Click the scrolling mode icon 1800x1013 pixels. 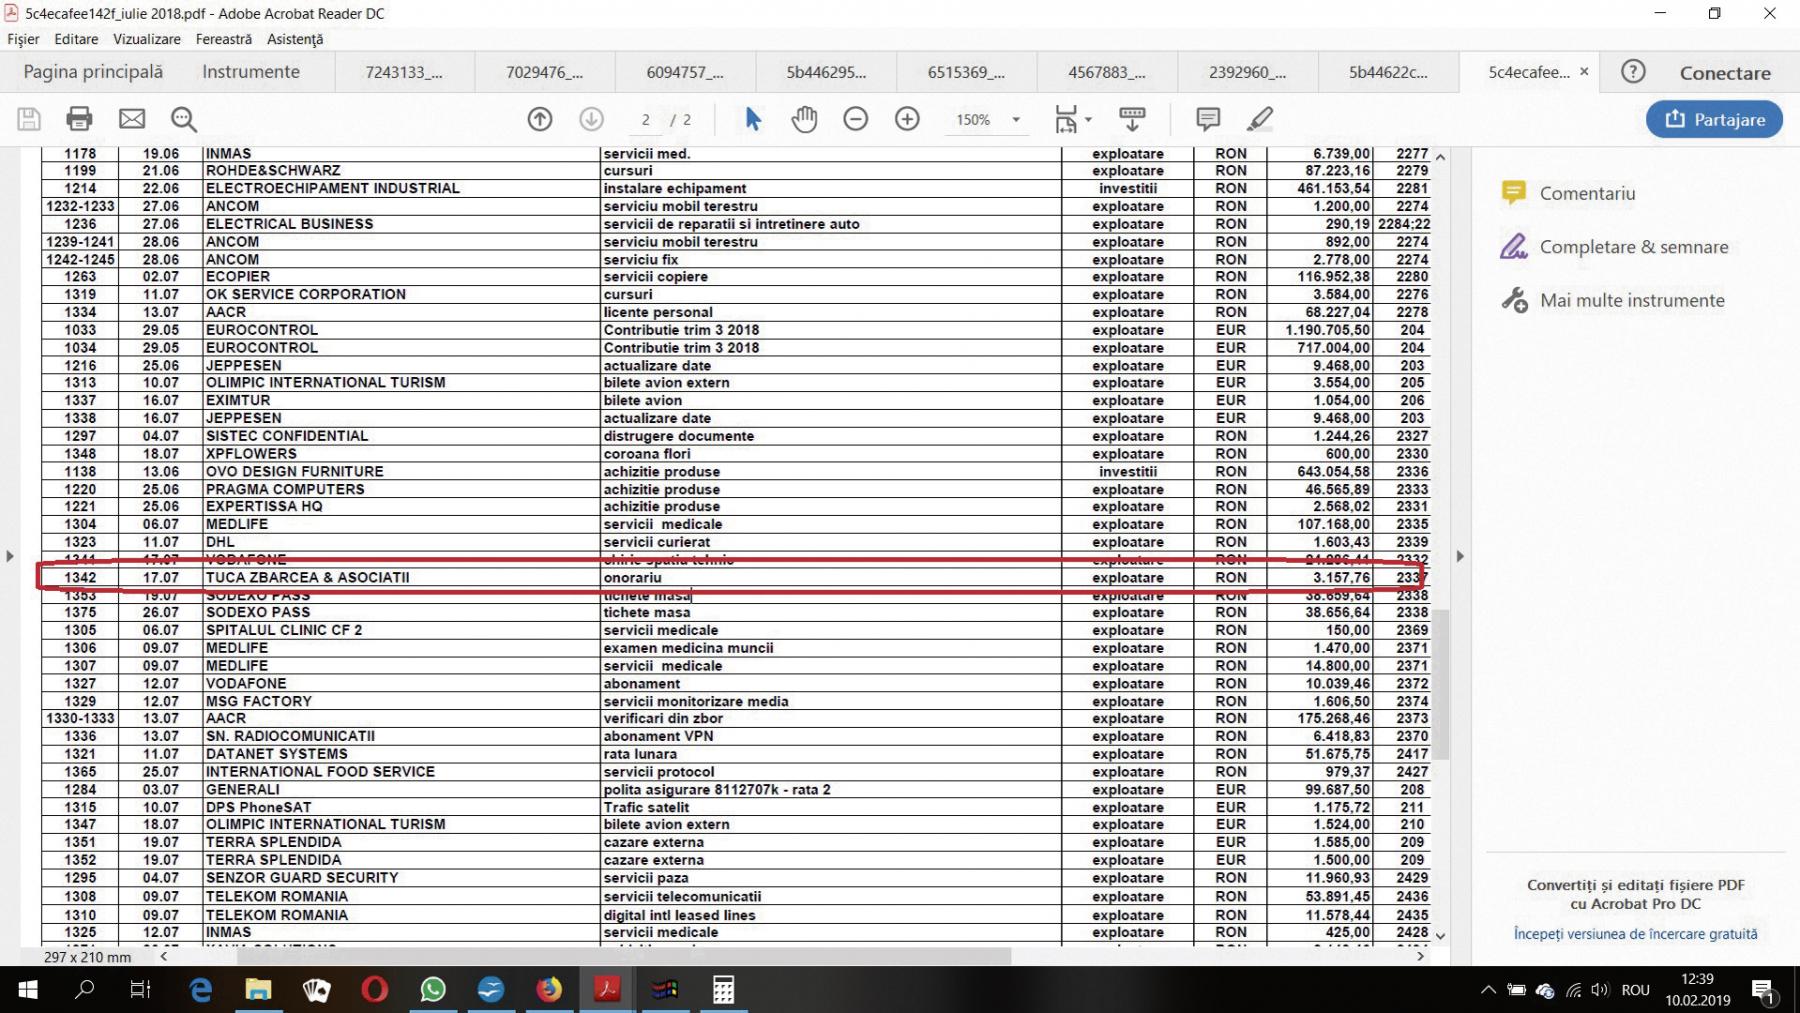coord(1132,119)
